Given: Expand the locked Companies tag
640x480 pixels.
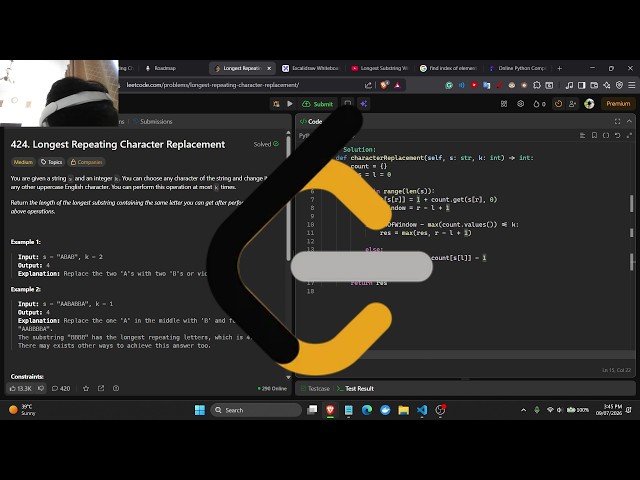Looking at the screenshot, I should [x=87, y=162].
